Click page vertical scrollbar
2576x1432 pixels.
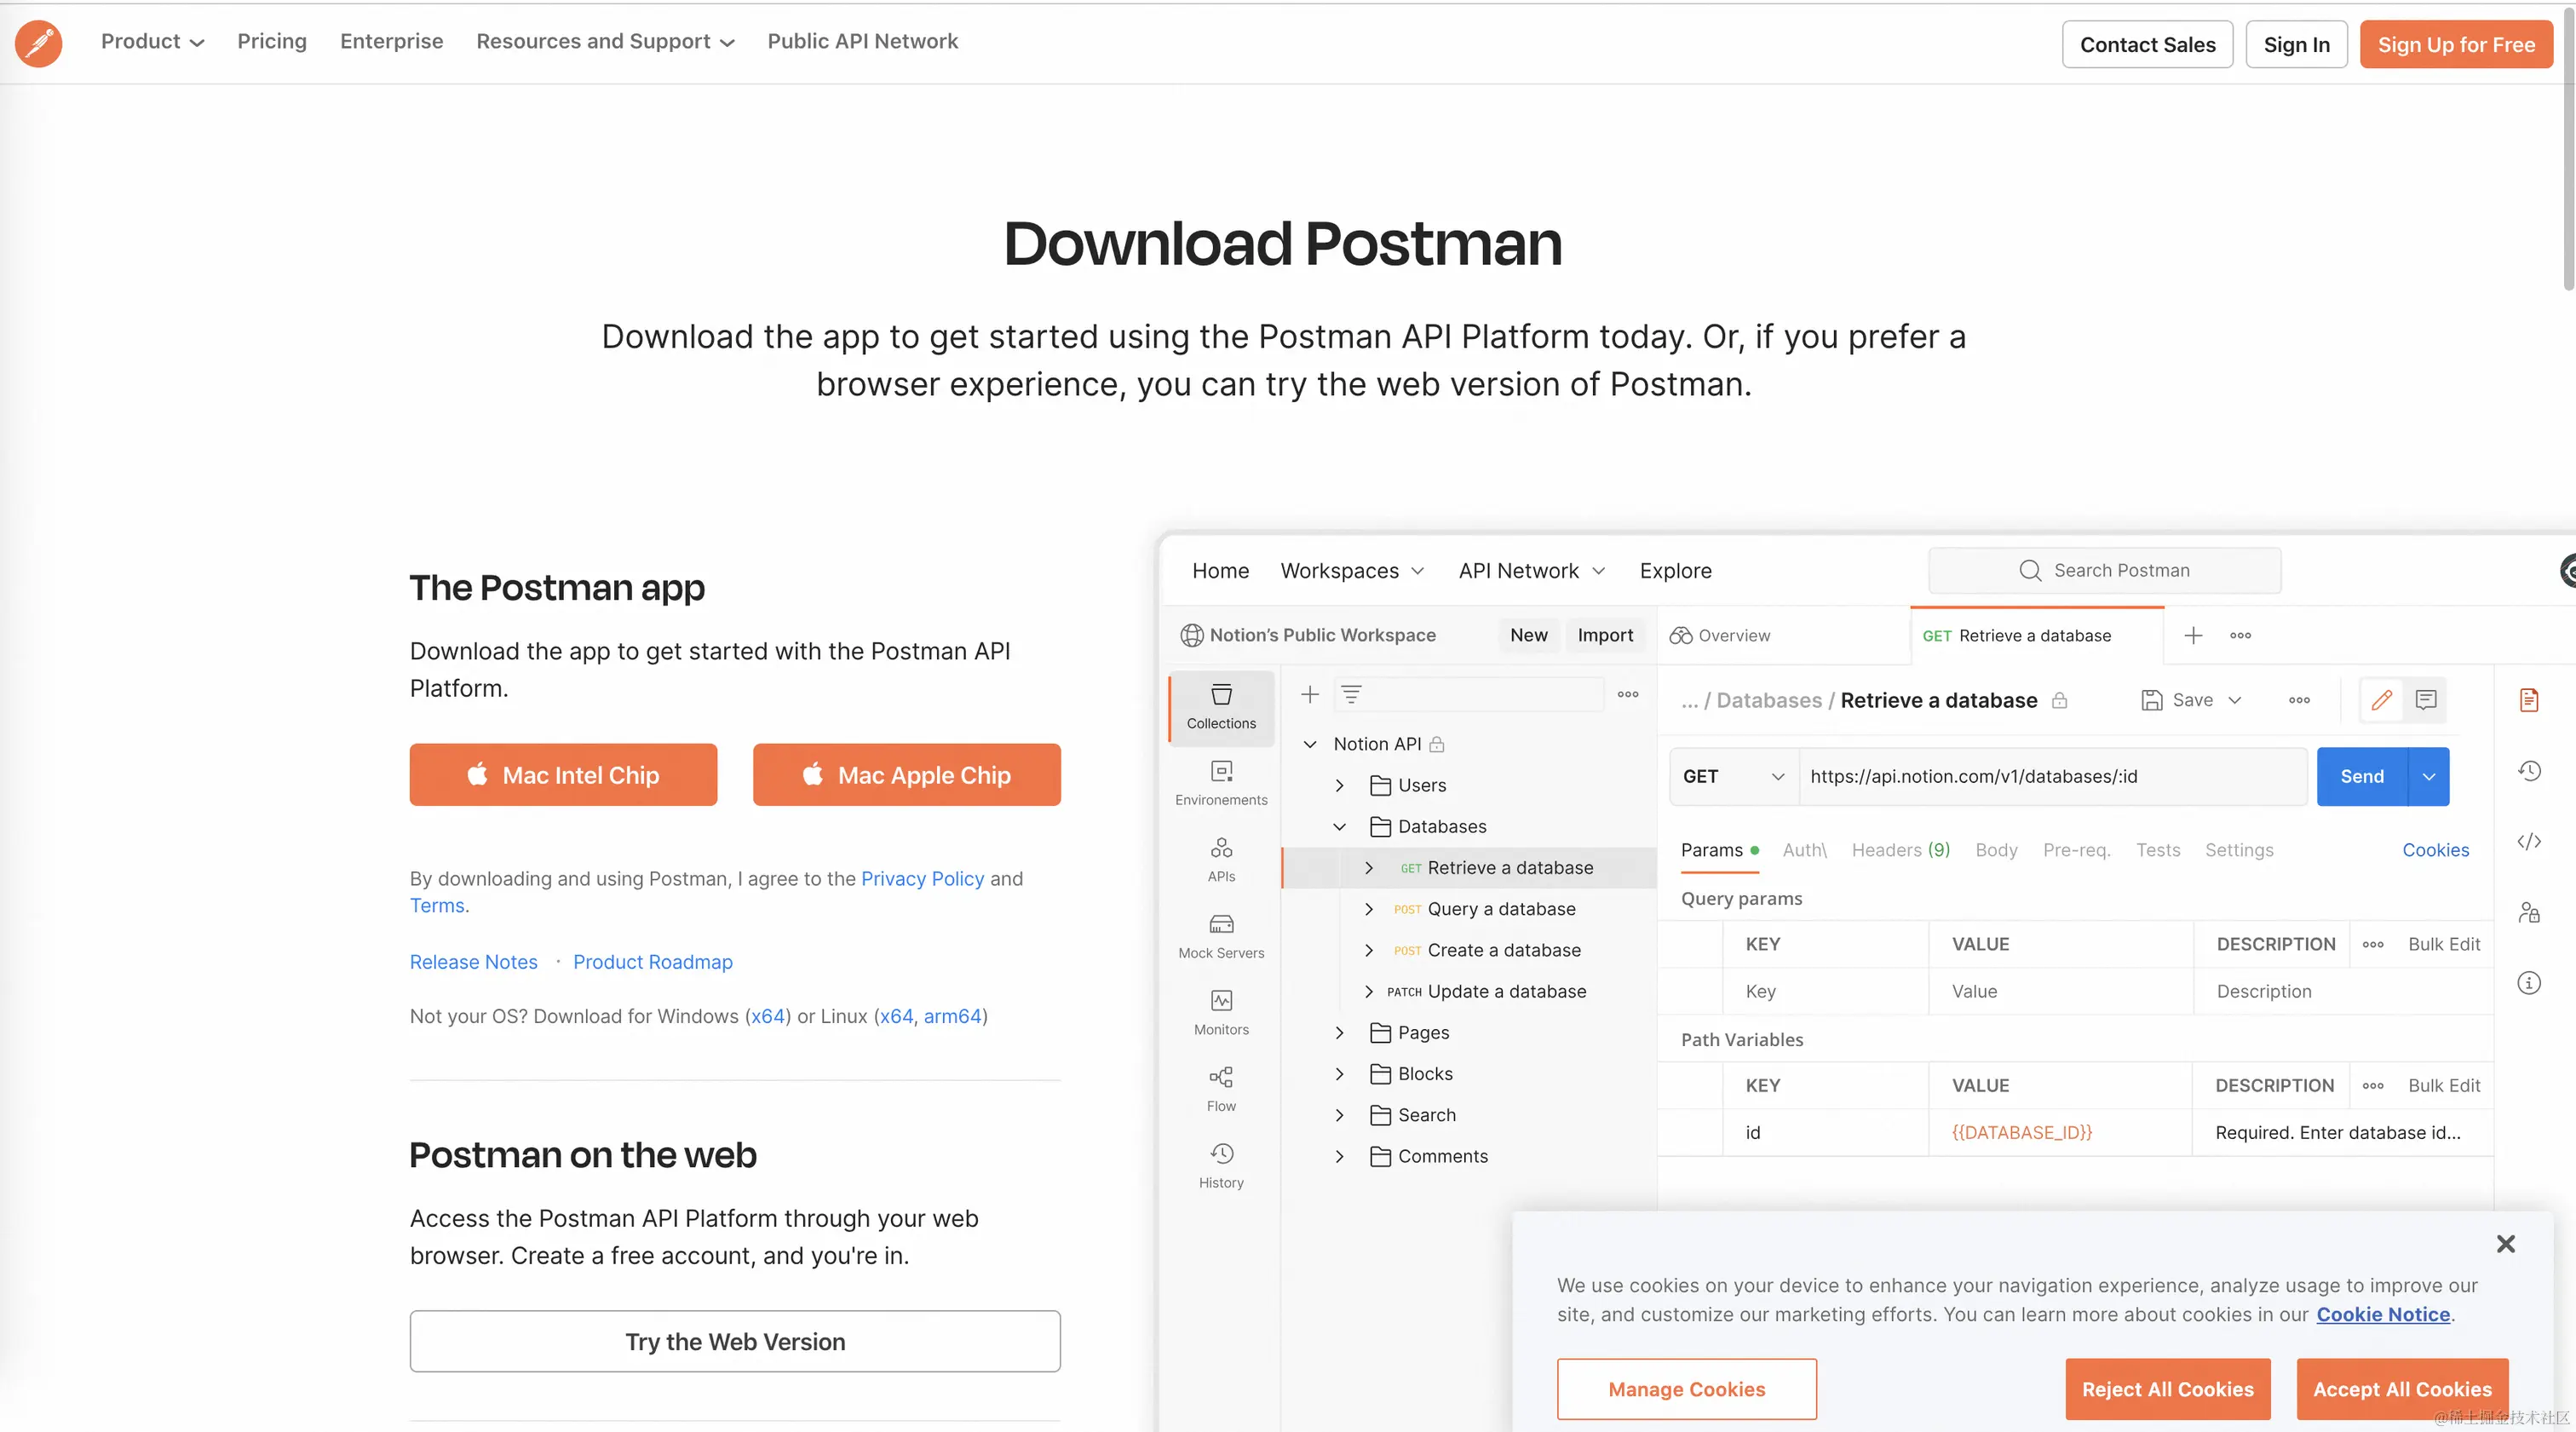[x=2568, y=150]
